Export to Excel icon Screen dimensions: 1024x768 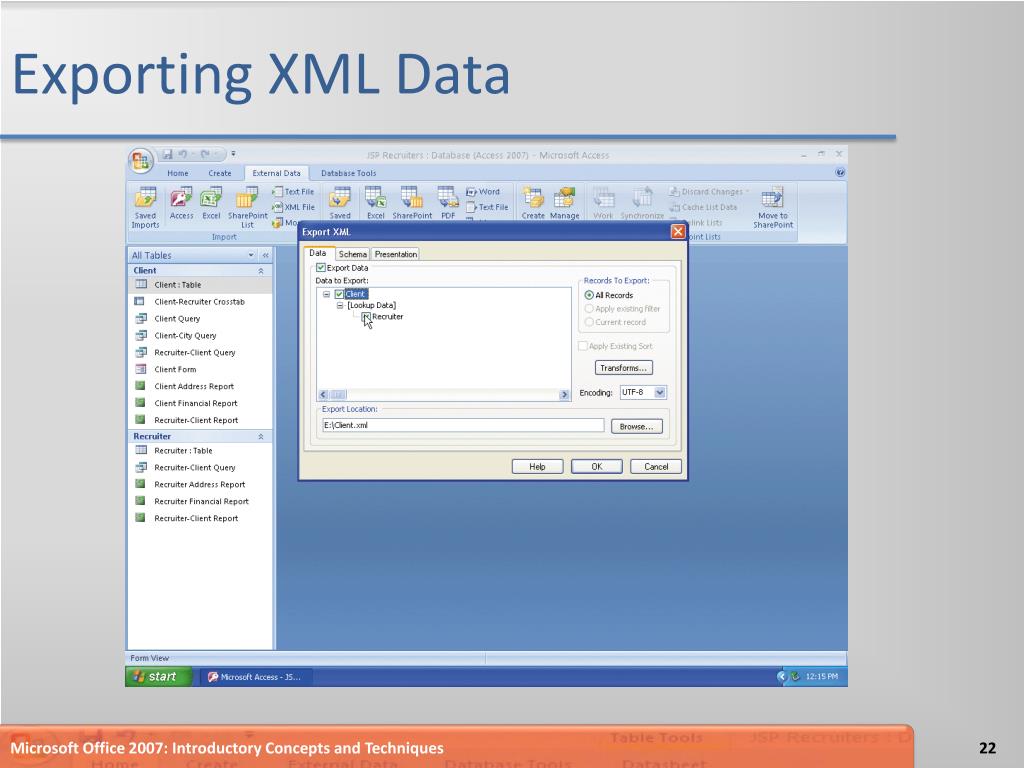pyautogui.click(x=376, y=203)
